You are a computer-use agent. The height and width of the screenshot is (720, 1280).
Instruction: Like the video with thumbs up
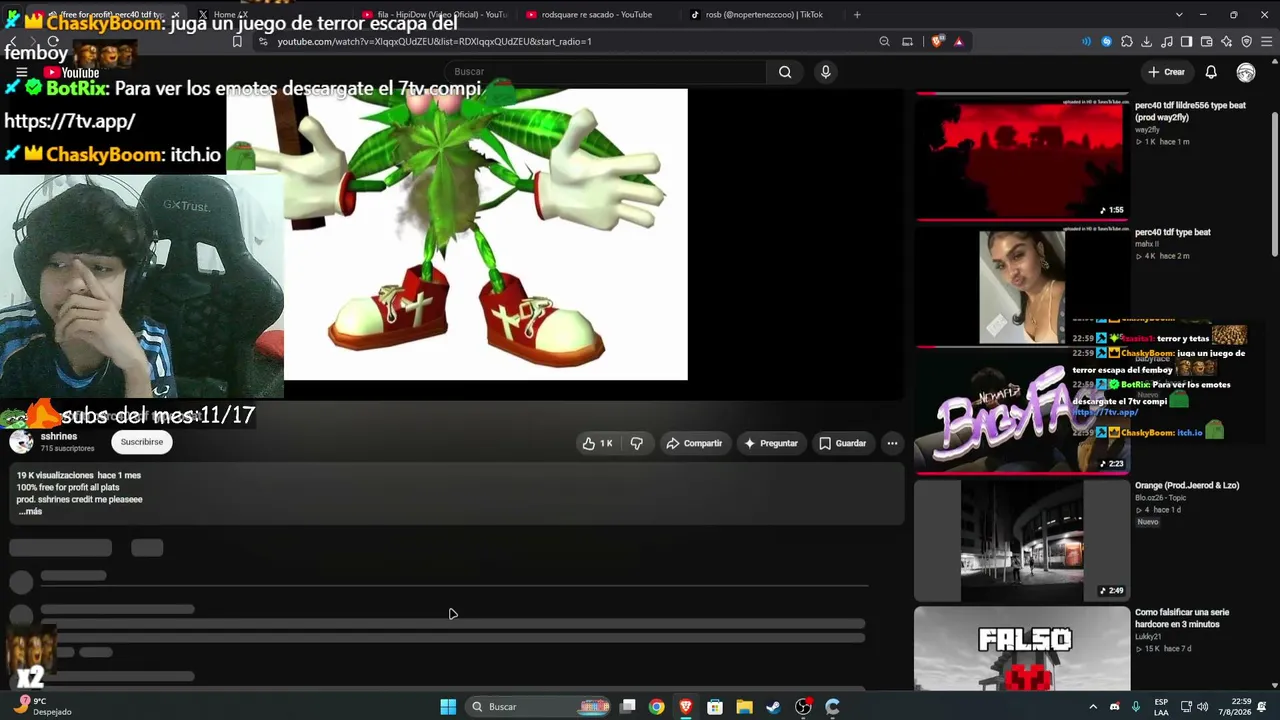598,443
